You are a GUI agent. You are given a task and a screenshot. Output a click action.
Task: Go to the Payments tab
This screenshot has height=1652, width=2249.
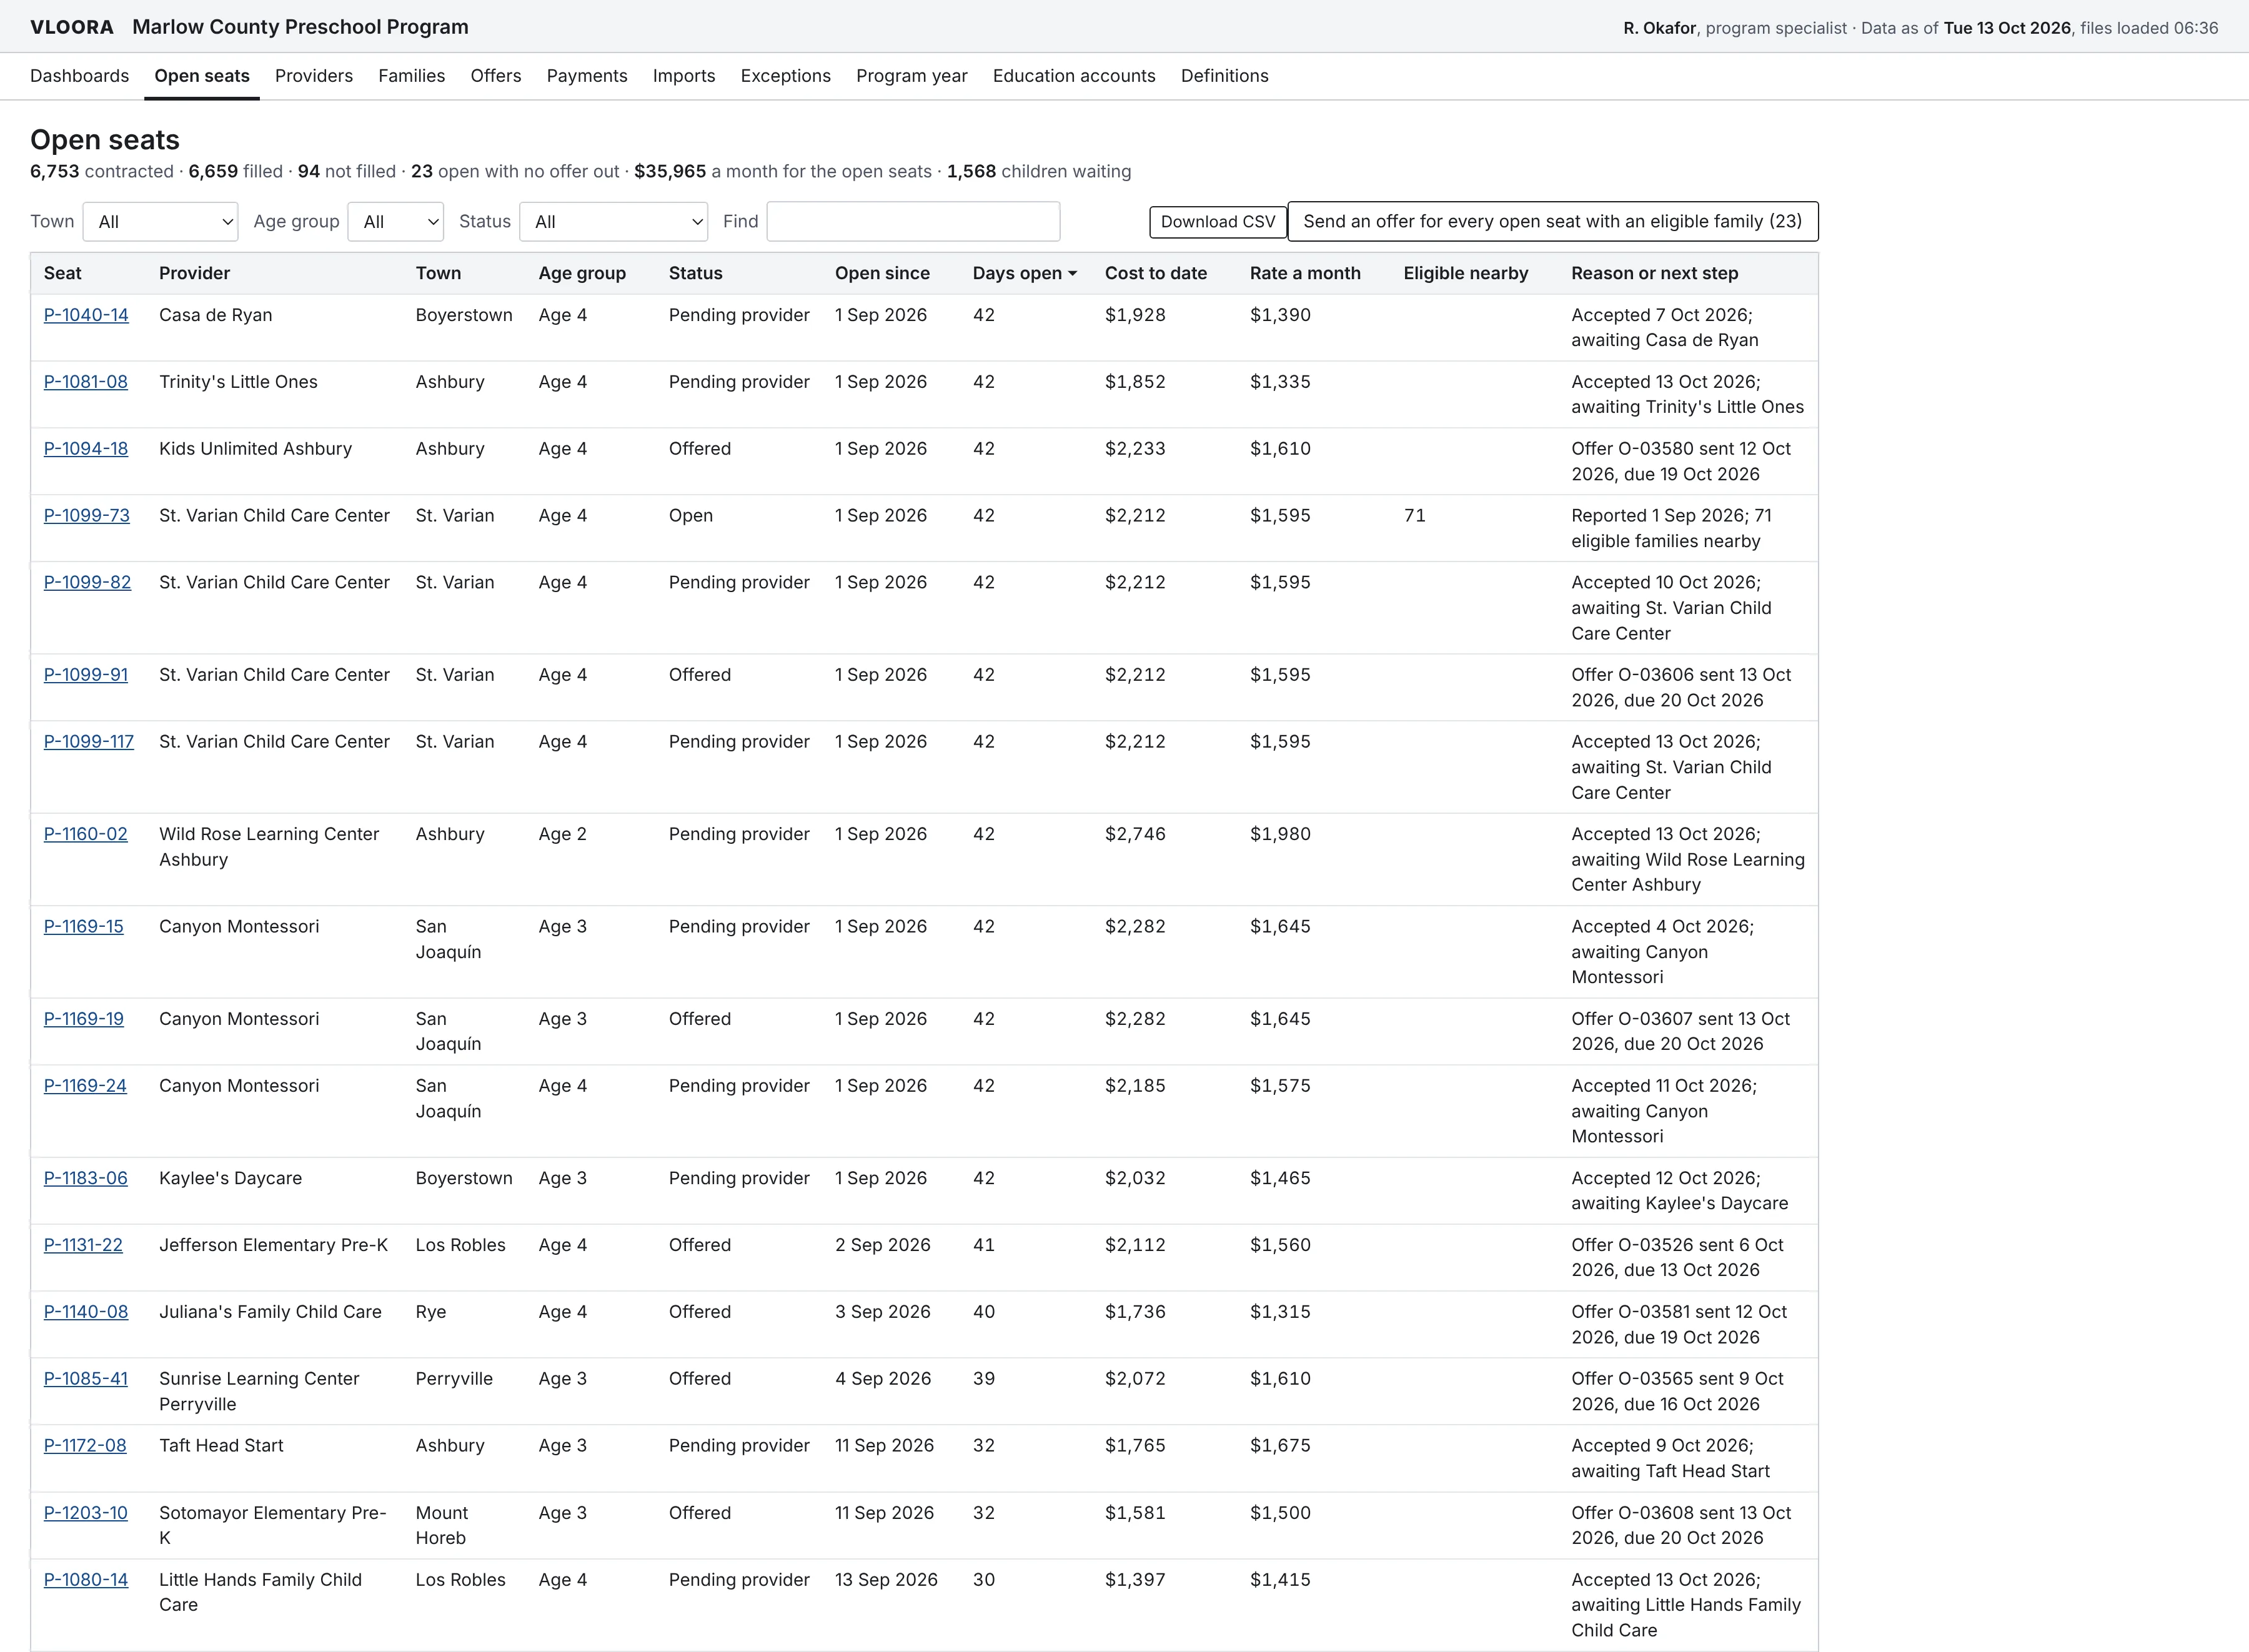(x=587, y=76)
